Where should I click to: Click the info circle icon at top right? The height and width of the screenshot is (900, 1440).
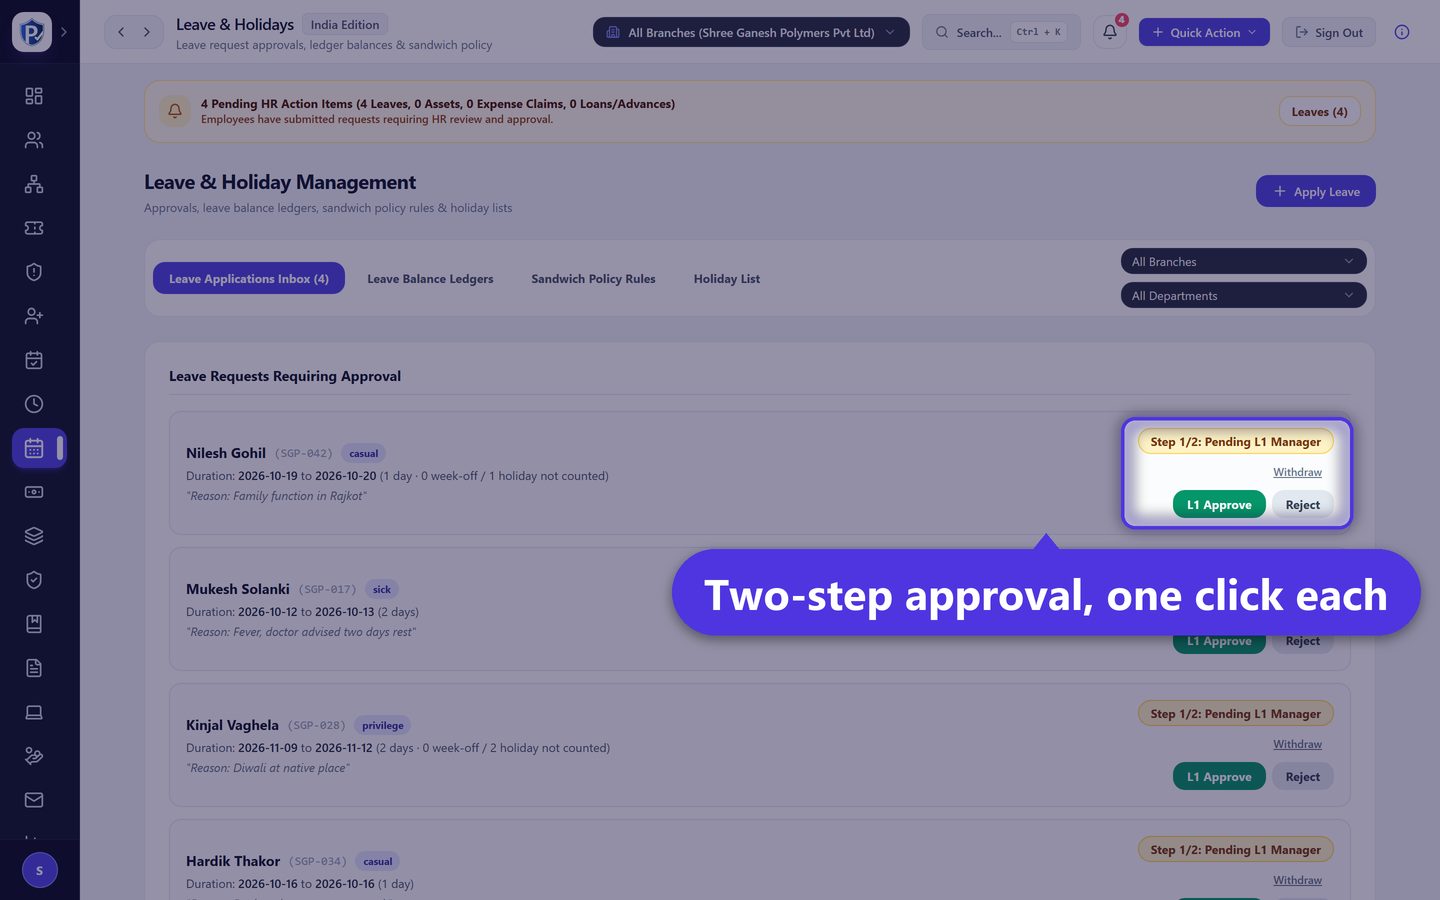pos(1402,32)
